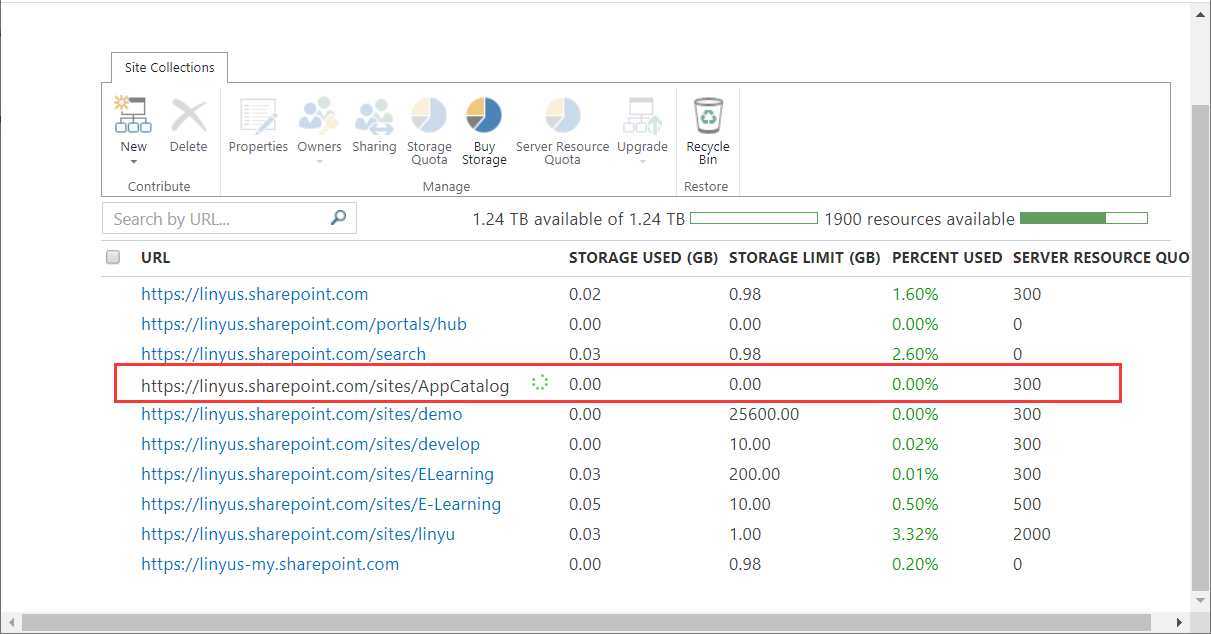Open the sites/develop link
The image size is (1211, 634).
click(x=310, y=444)
